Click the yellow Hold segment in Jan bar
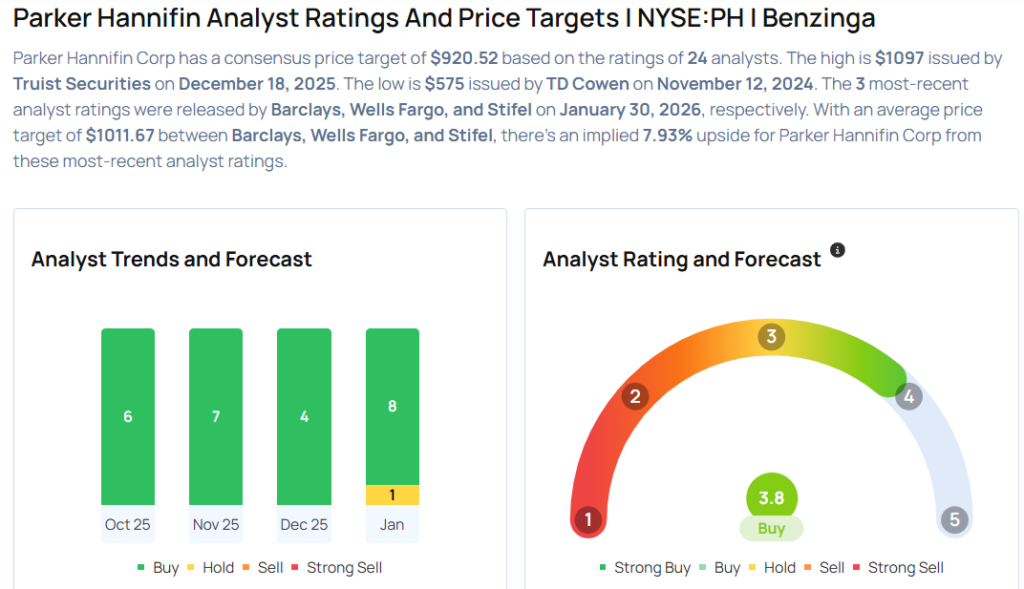The height and width of the screenshot is (589, 1024). coord(392,495)
